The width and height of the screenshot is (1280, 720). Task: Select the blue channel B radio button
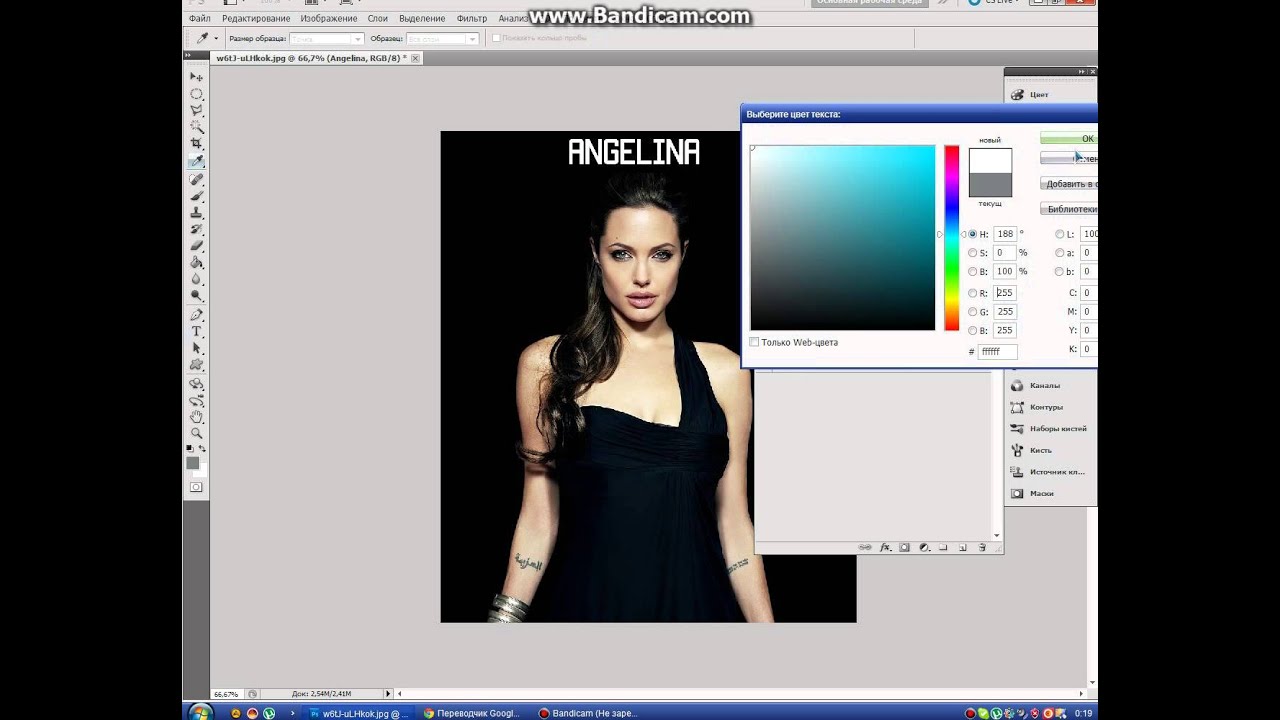point(972,330)
